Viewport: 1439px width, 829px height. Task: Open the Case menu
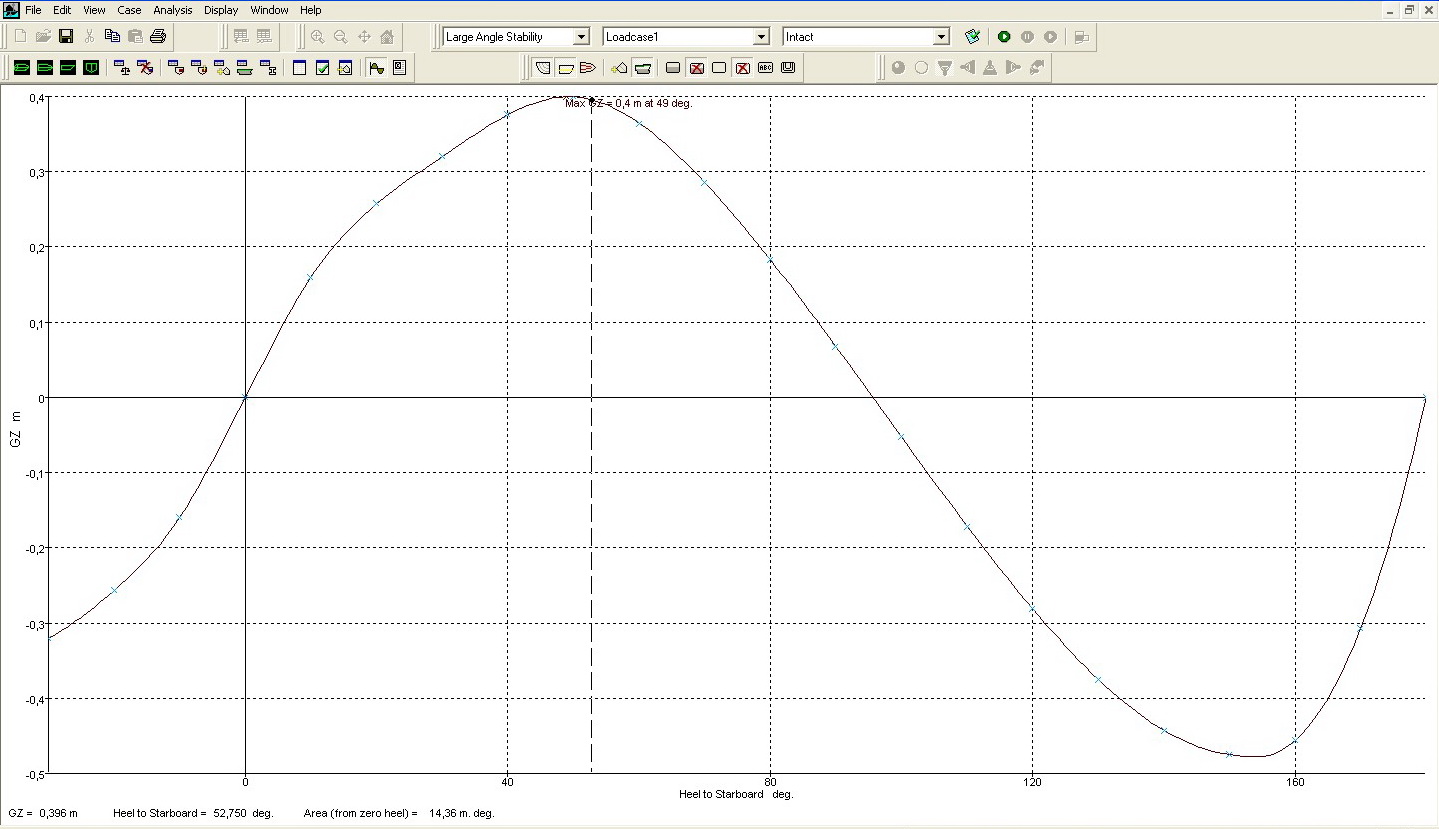[129, 10]
